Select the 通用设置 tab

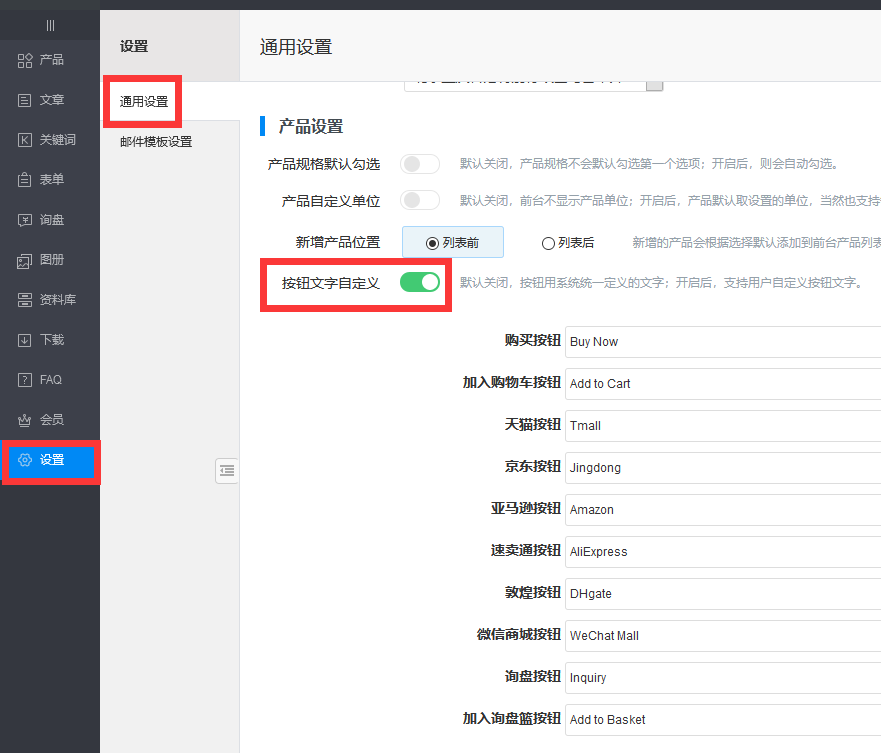[144, 102]
